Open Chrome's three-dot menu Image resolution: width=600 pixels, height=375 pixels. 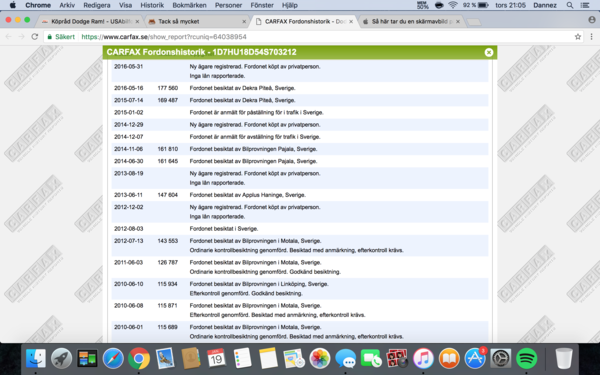coord(592,37)
